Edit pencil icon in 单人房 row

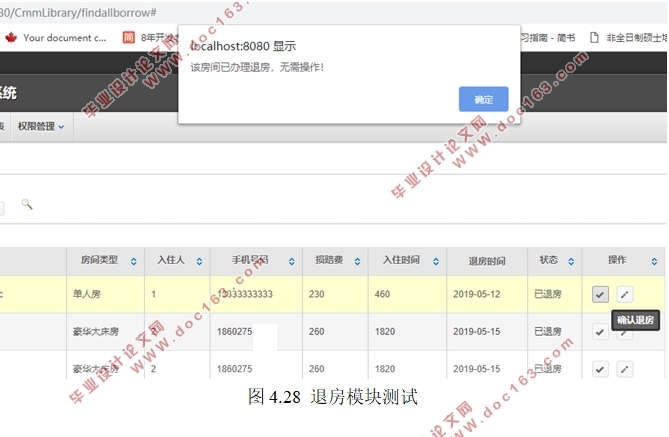[x=625, y=294]
